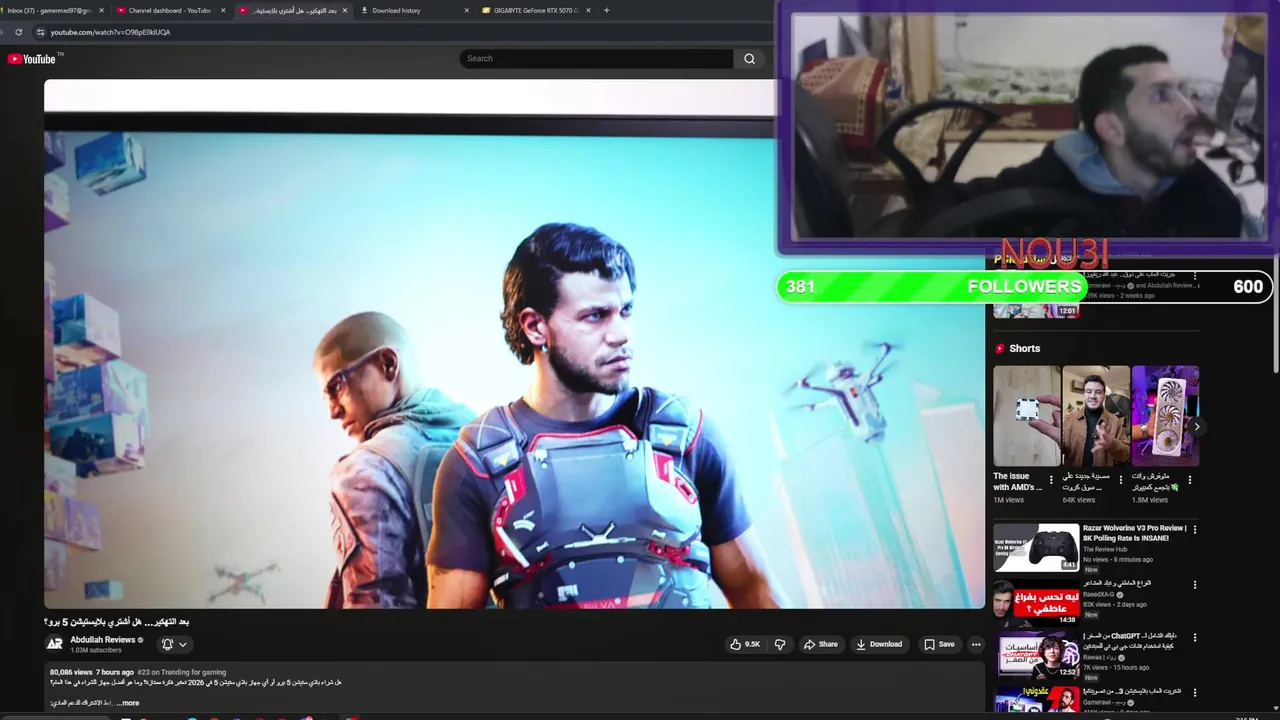Viewport: 1280px width, 720px height.
Task: Save the video to a playlist
Action: (x=939, y=644)
